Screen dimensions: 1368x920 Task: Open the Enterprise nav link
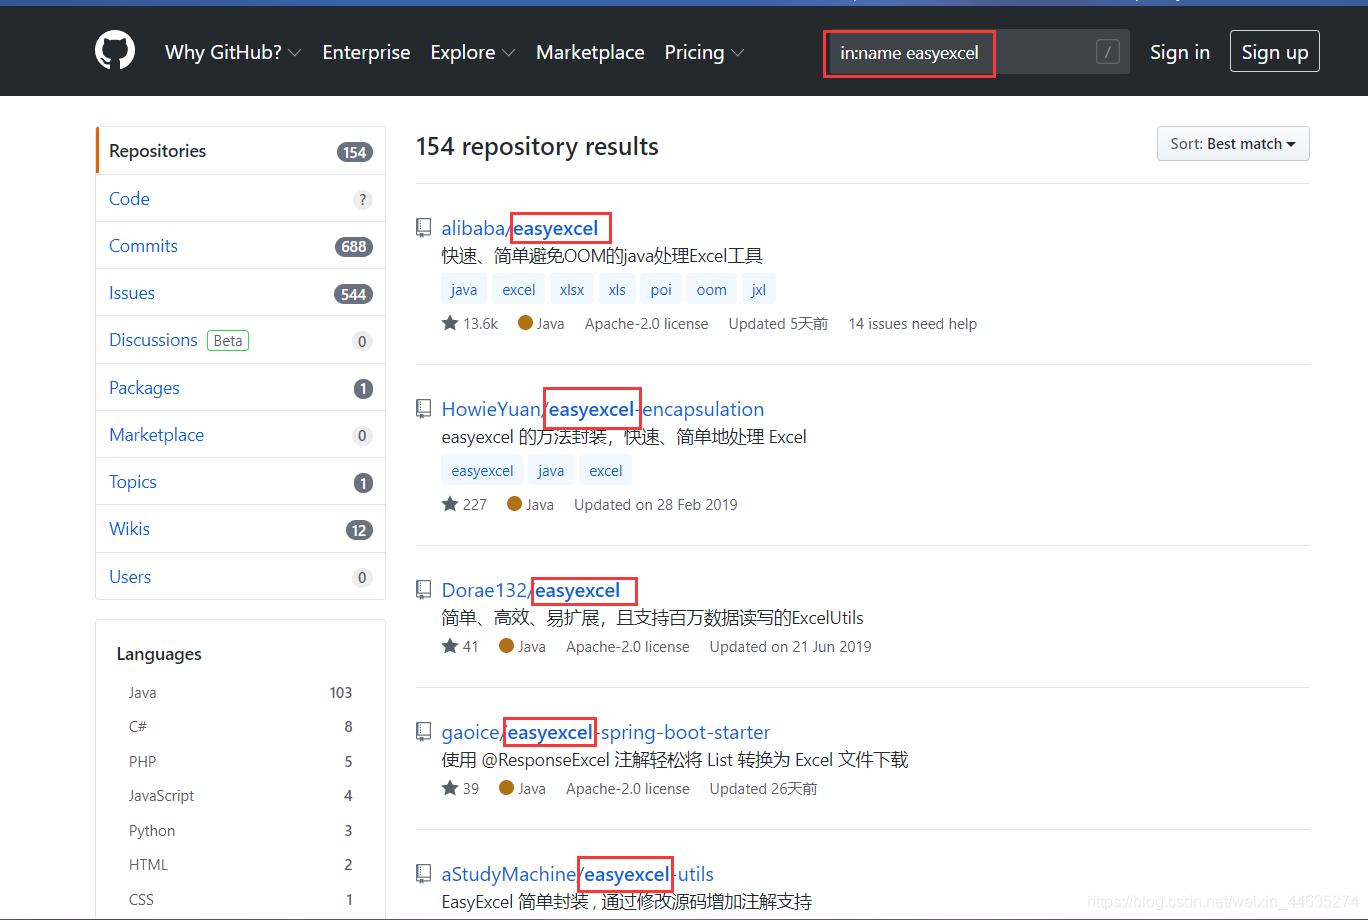366,52
